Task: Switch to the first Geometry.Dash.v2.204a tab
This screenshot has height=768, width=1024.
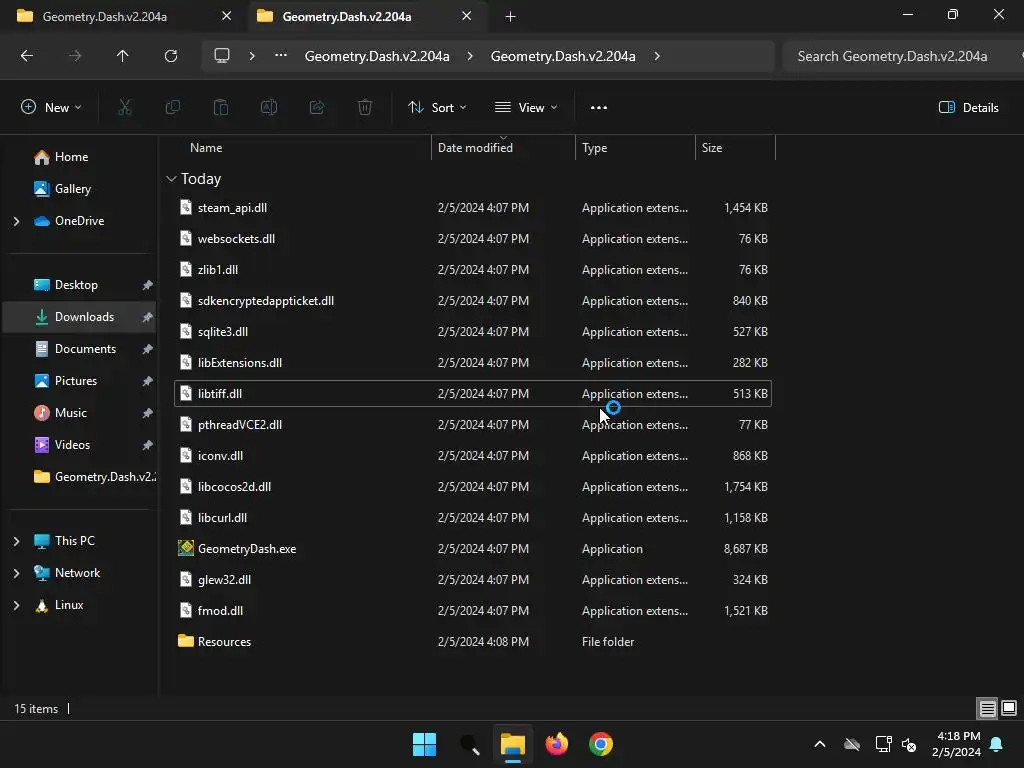Action: (104, 16)
